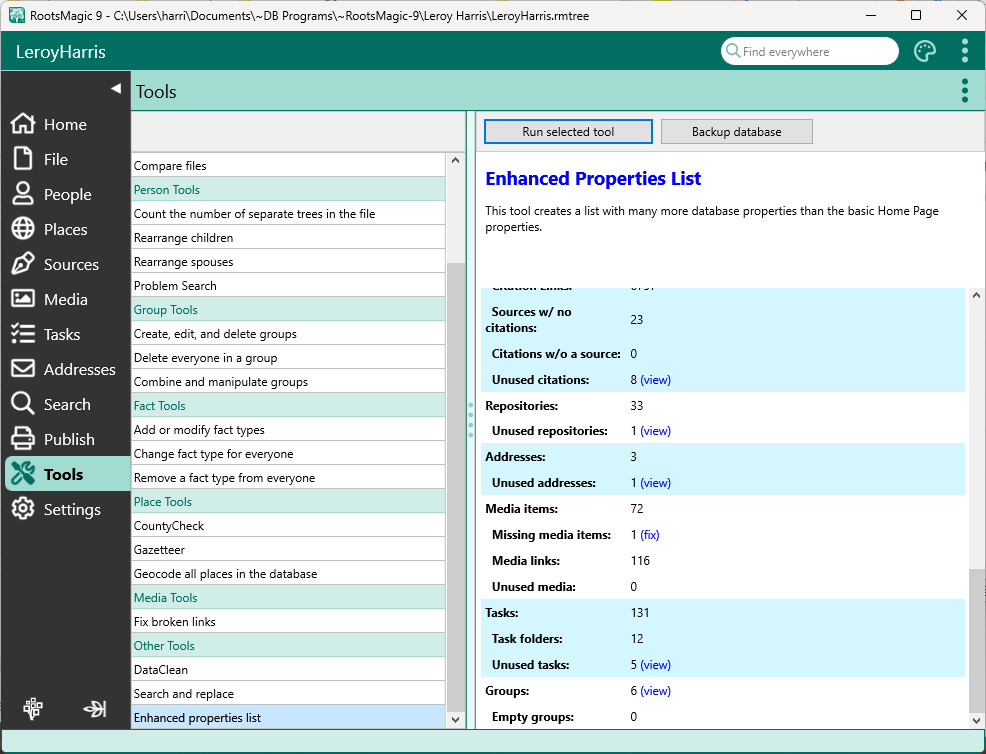This screenshot has width=986, height=754.
Task: Open the Places globe section
Action: point(65,230)
